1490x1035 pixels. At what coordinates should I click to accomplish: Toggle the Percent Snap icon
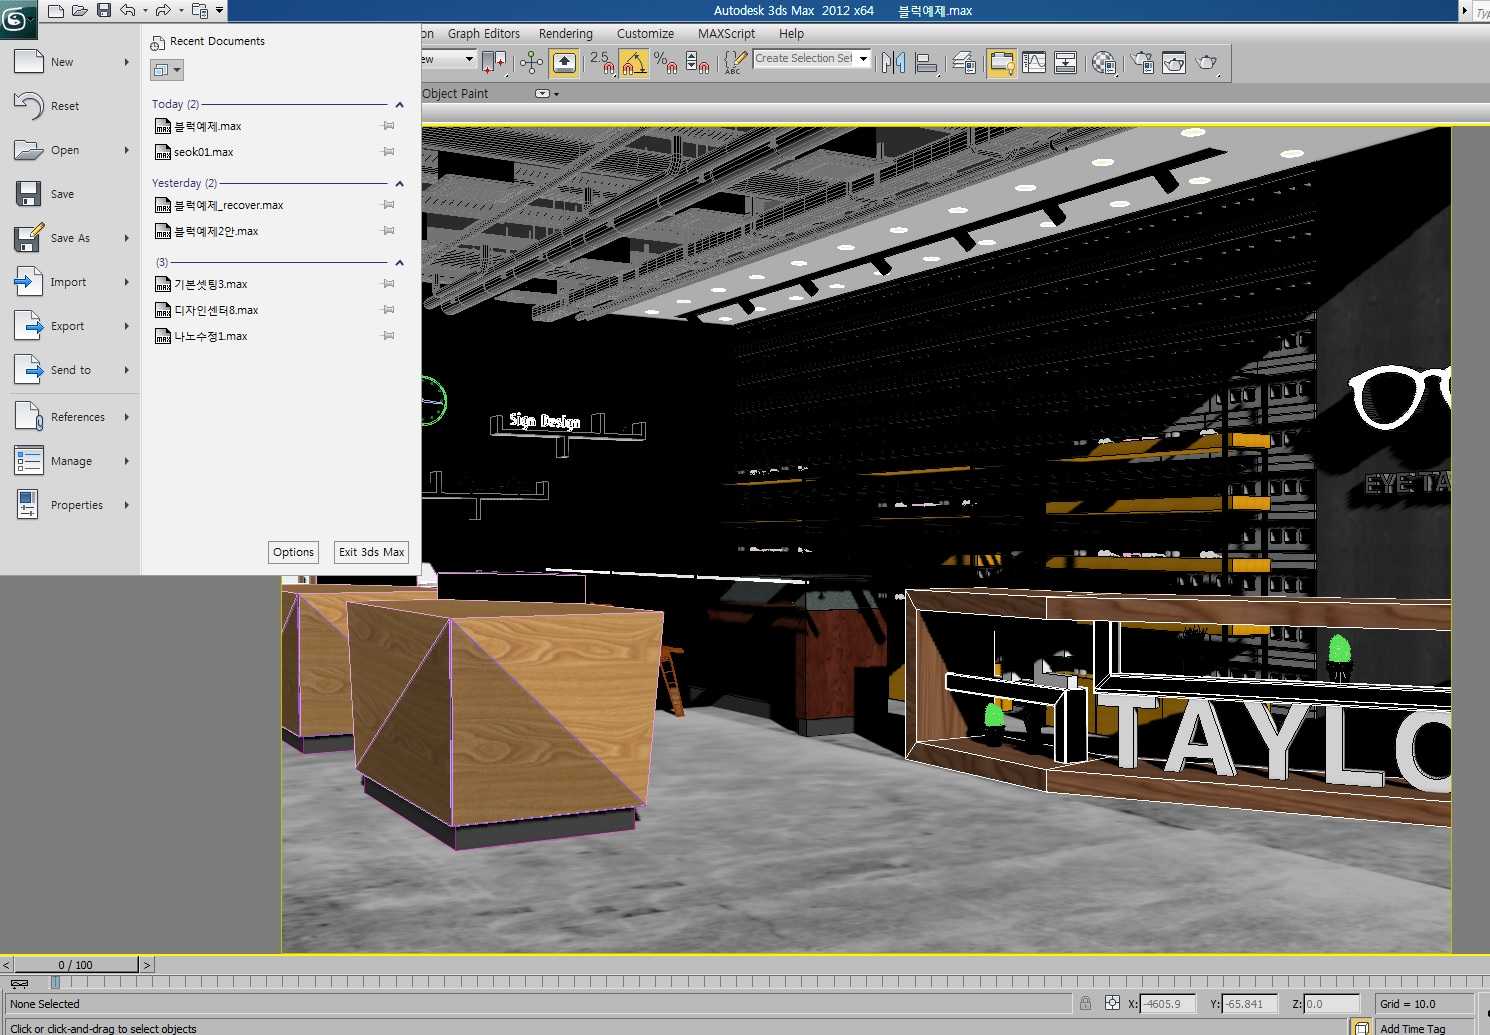pos(666,63)
